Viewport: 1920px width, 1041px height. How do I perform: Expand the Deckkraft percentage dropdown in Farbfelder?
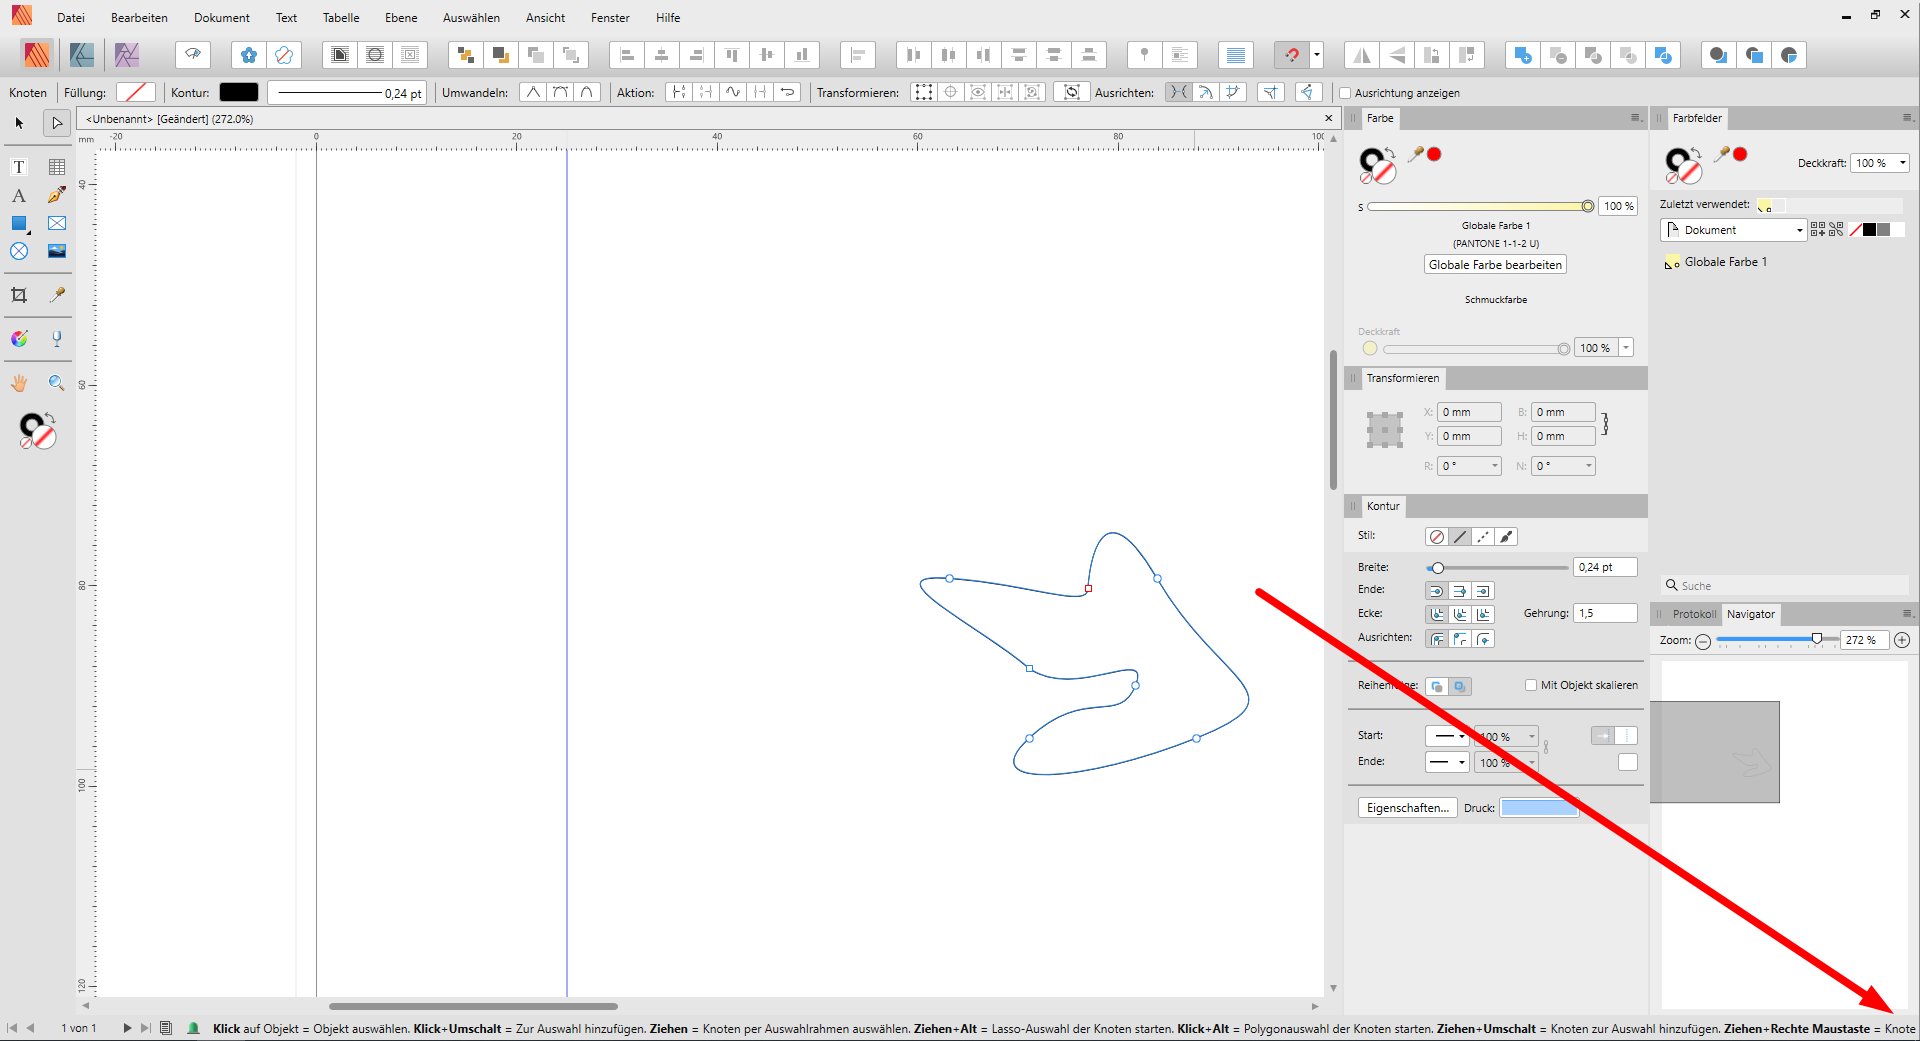tap(1902, 163)
